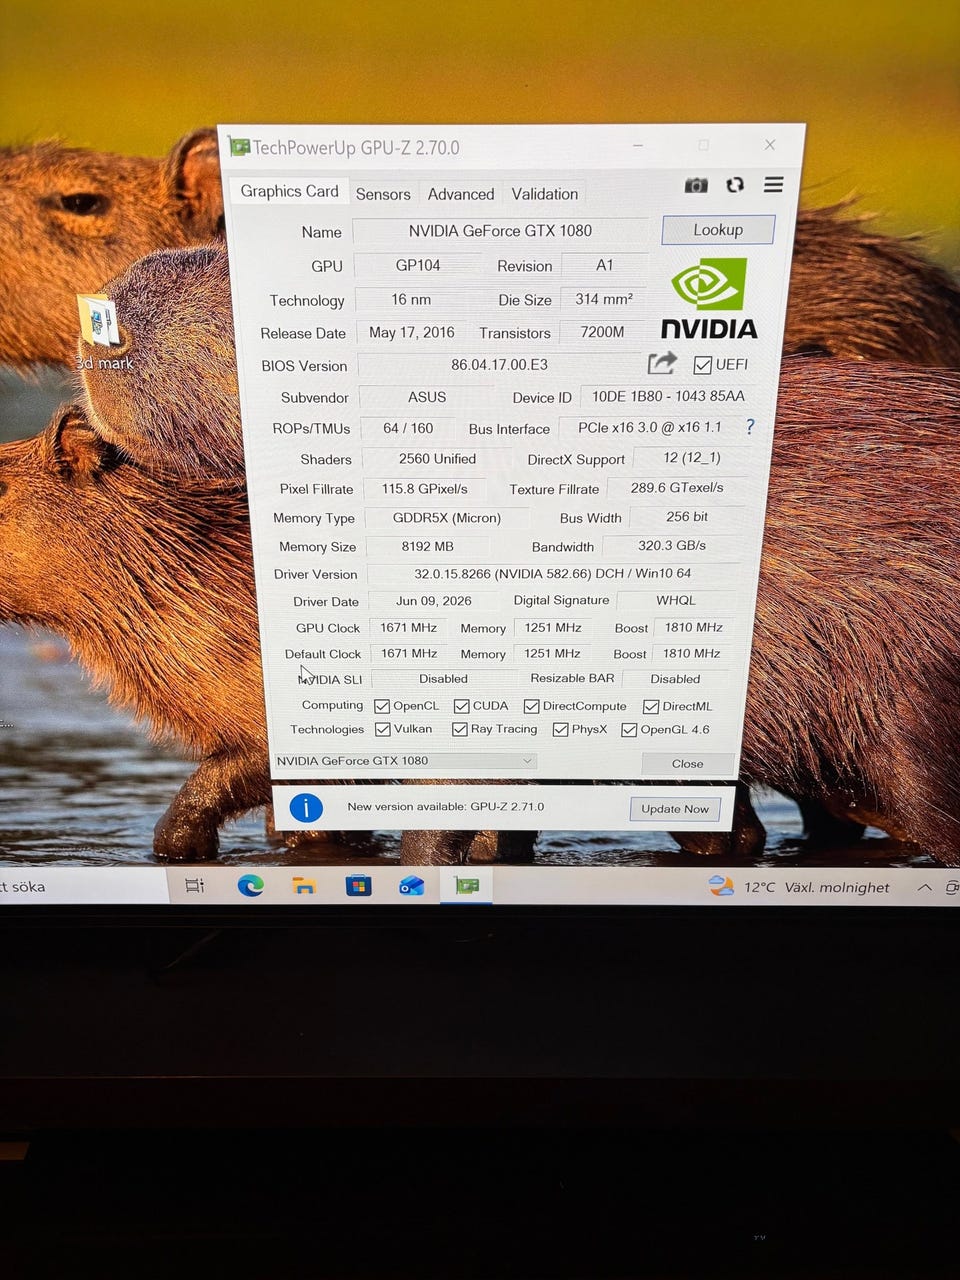The width and height of the screenshot is (960, 1280).
Task: Open the Advanced tab
Action: click(x=461, y=194)
